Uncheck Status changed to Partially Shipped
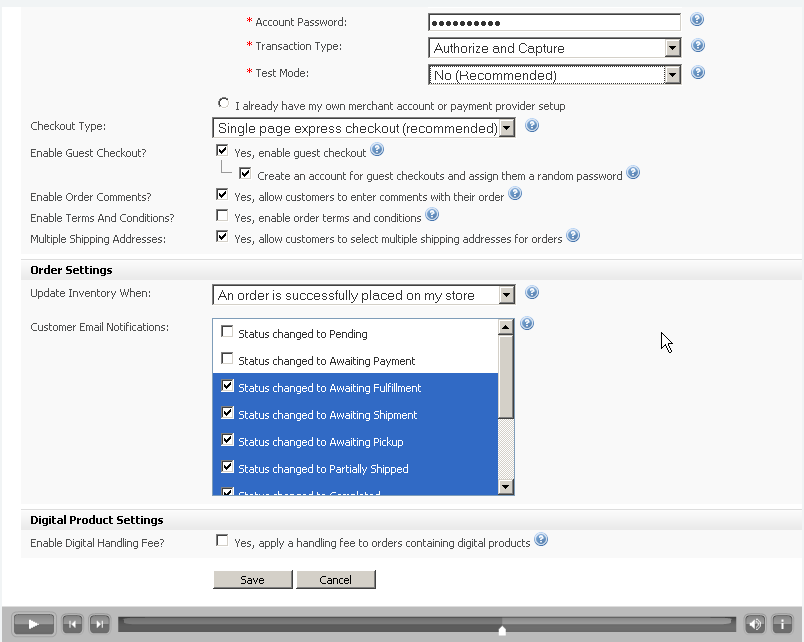This screenshot has height=642, width=804. click(227, 467)
